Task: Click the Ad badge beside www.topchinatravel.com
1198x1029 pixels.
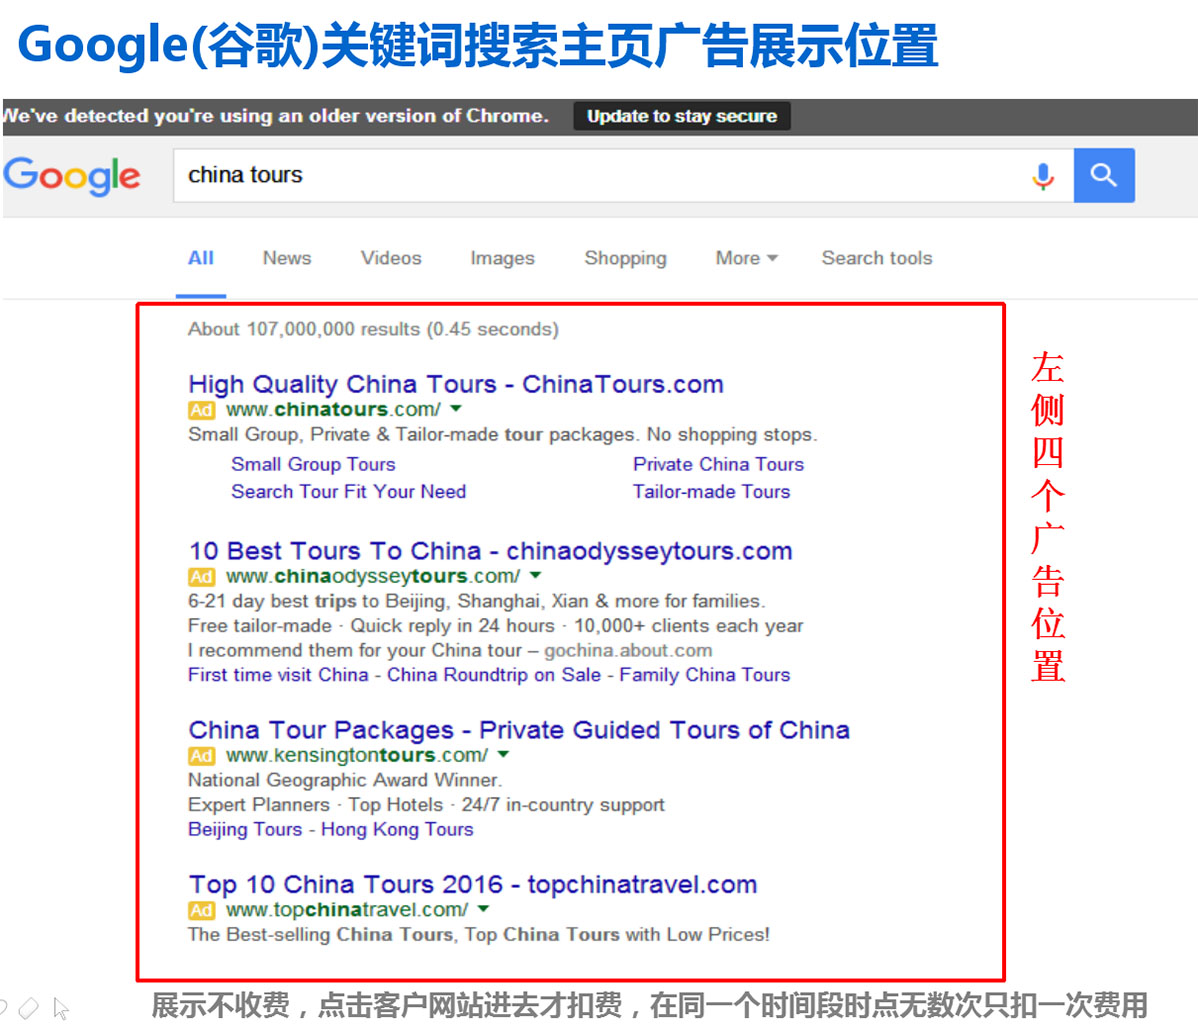Action: 202,911
